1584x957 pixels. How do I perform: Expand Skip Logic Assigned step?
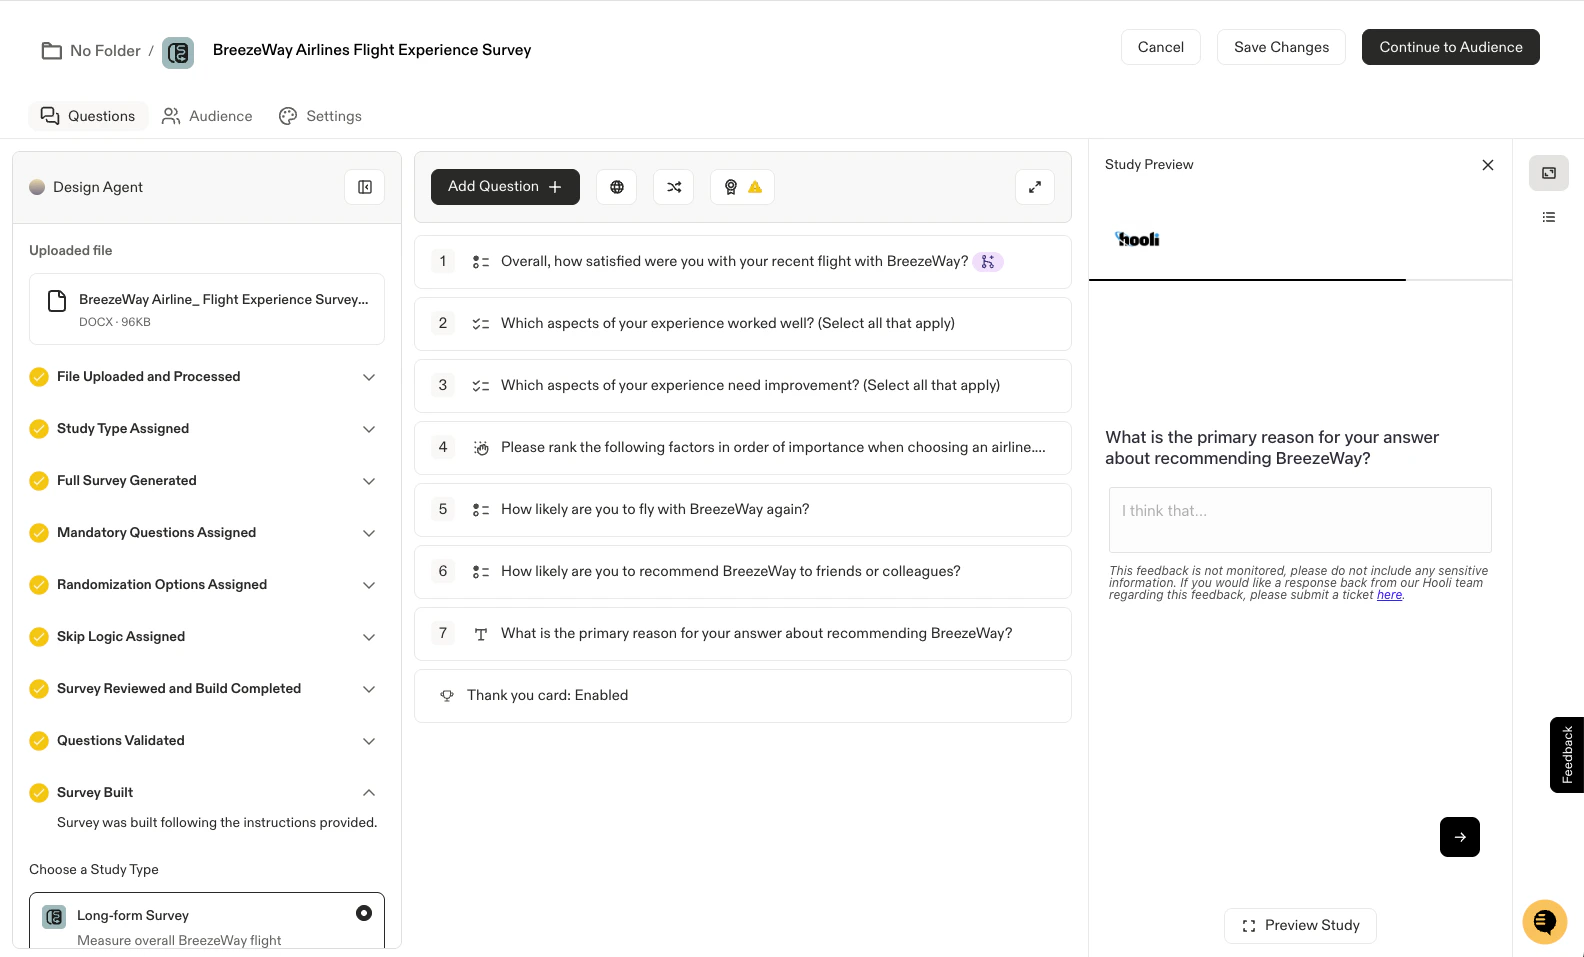pyautogui.click(x=369, y=637)
